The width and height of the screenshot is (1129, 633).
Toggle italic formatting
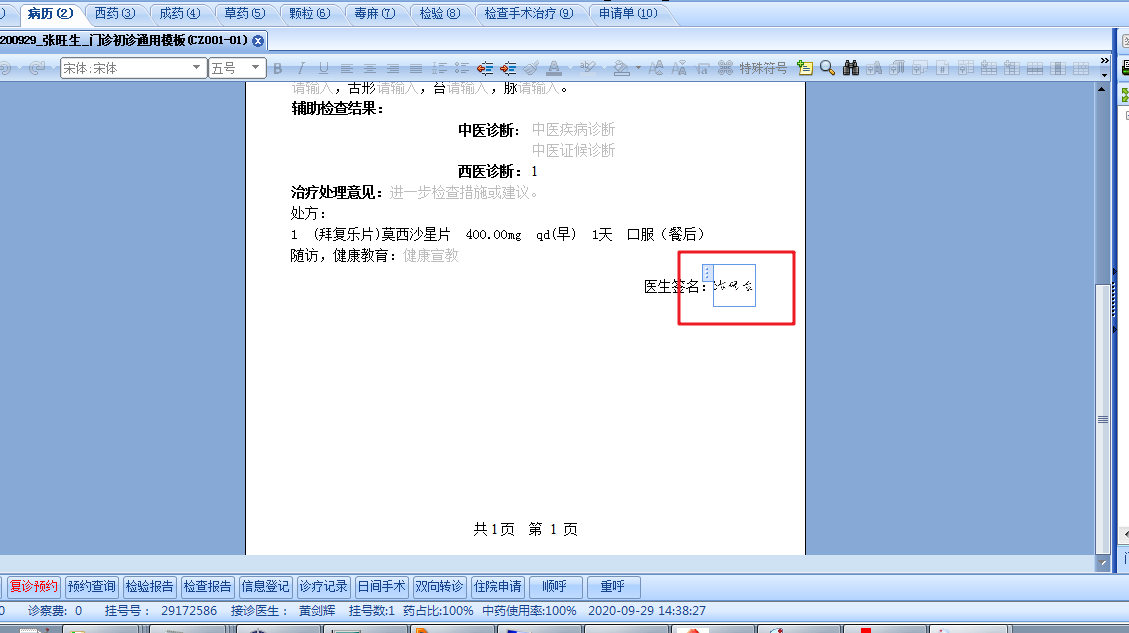tap(301, 68)
